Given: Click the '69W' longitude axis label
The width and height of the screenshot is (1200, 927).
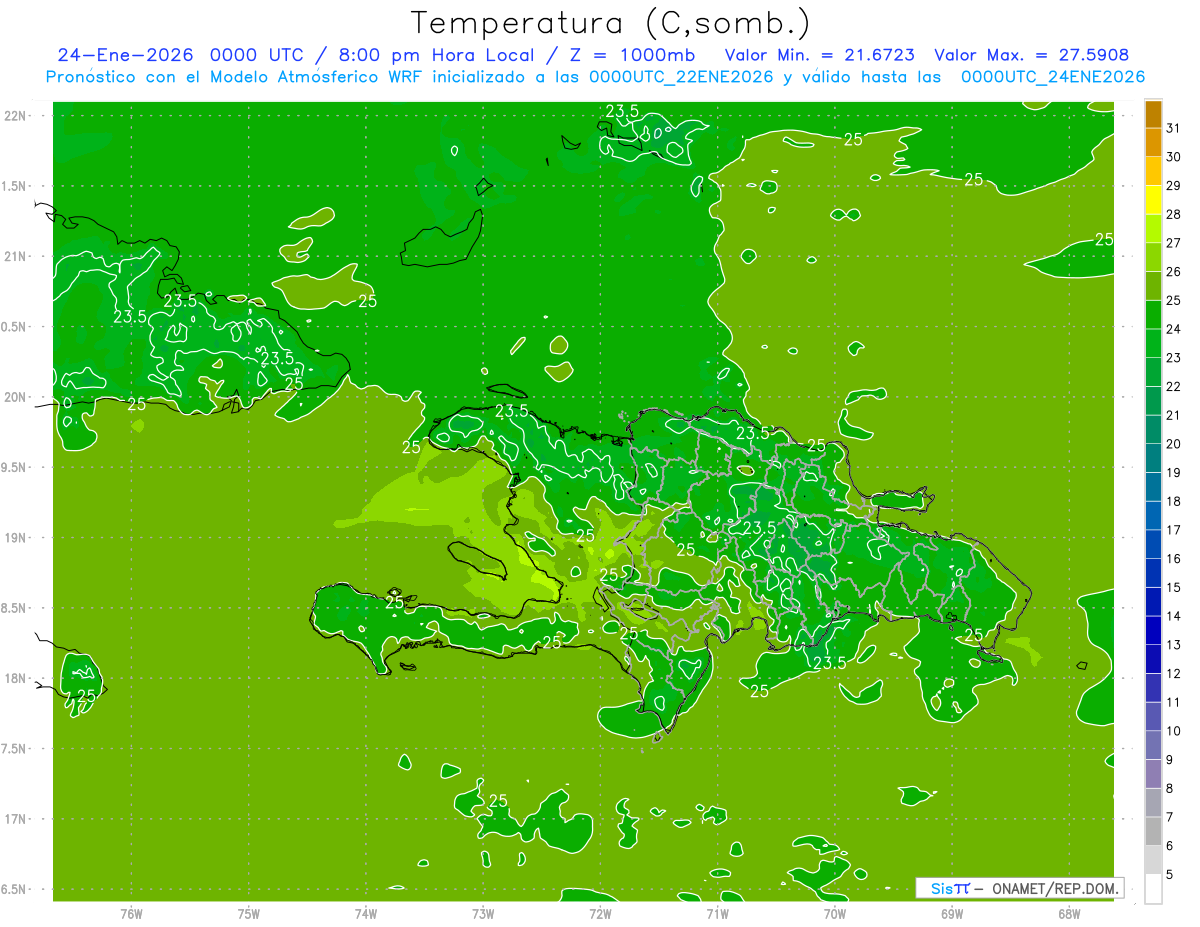Looking at the screenshot, I should [951, 913].
